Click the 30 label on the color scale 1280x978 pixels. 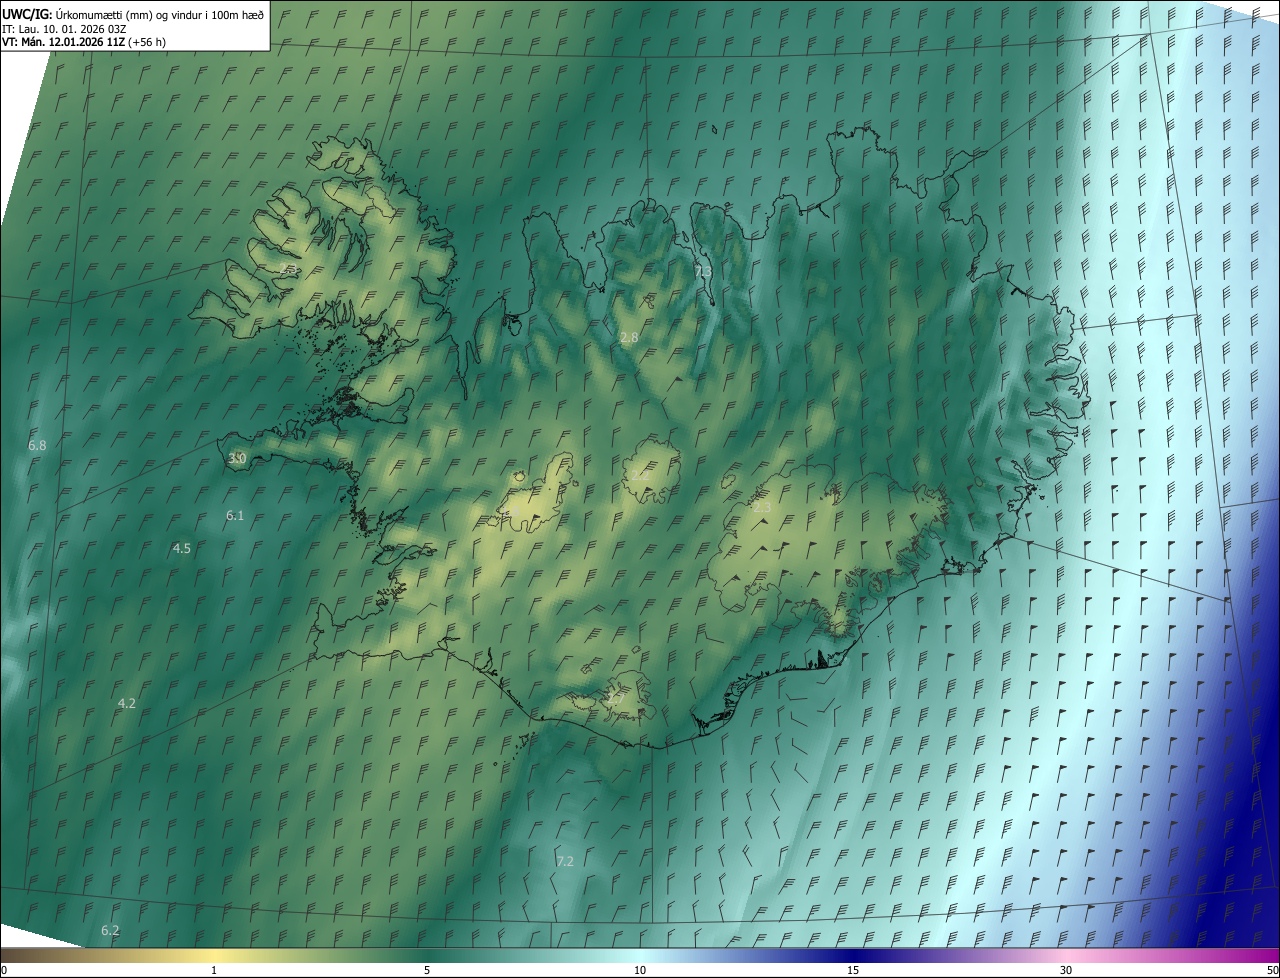[1066, 970]
